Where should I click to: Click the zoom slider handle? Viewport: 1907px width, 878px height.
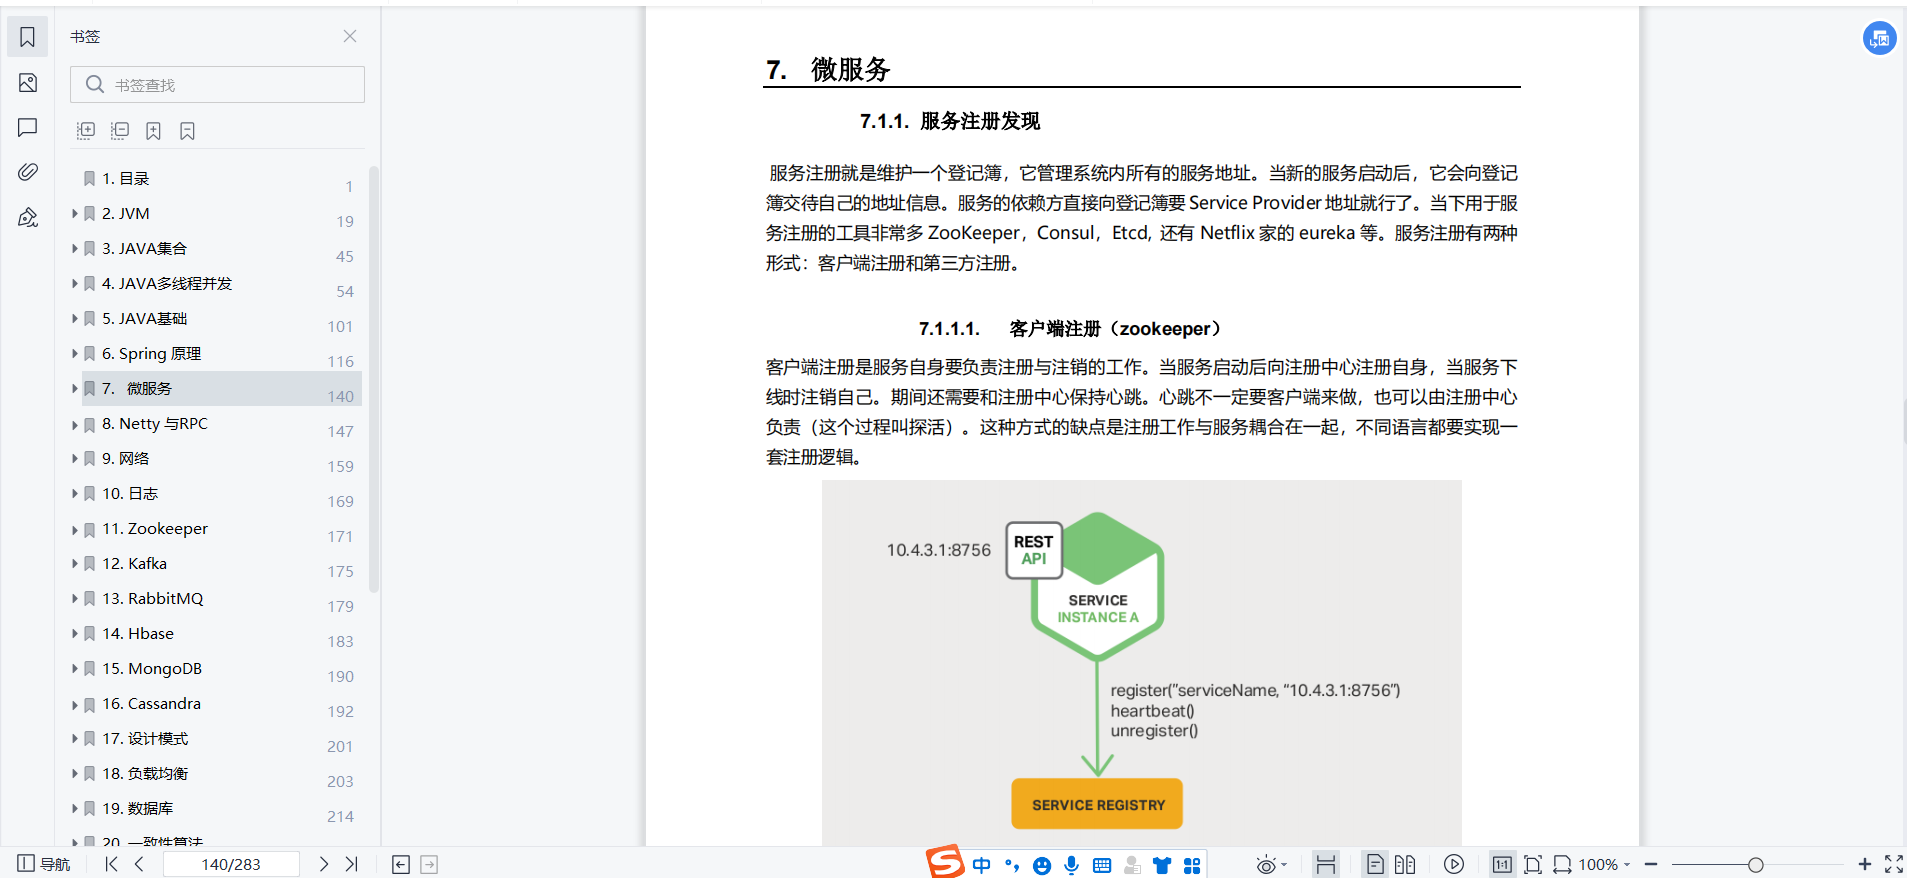tap(1755, 865)
